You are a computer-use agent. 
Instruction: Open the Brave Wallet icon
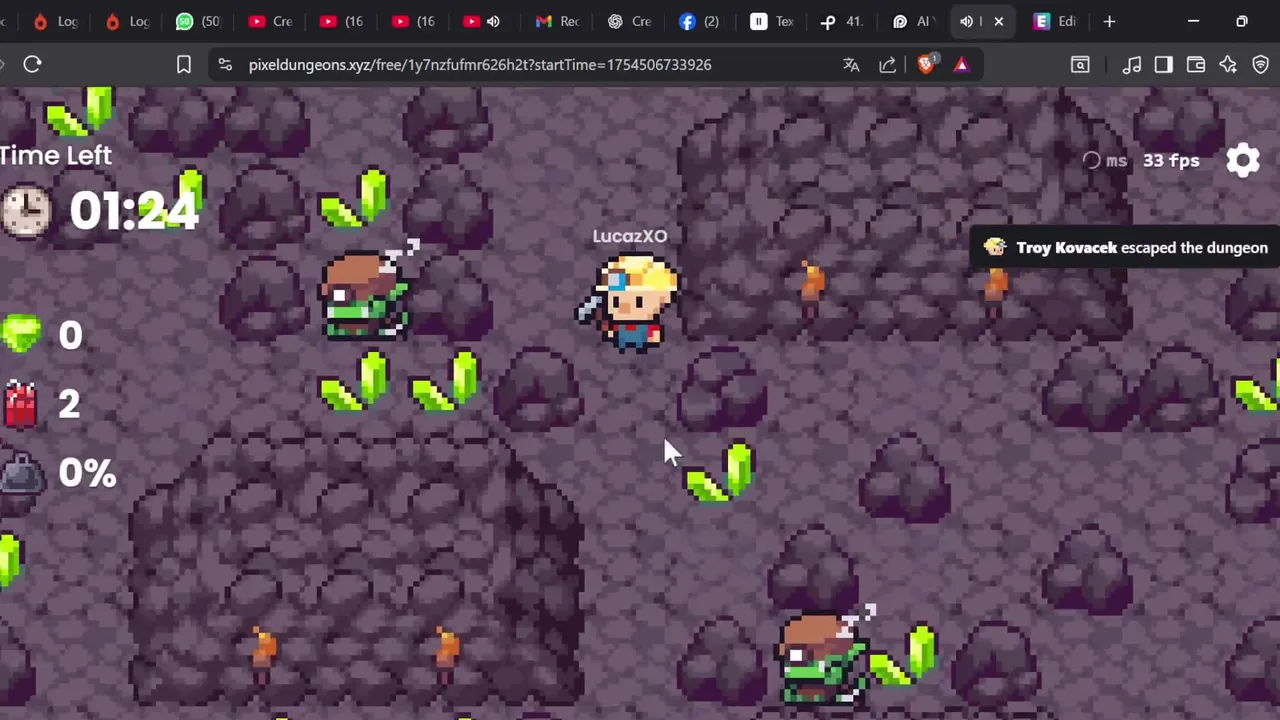point(1196,64)
